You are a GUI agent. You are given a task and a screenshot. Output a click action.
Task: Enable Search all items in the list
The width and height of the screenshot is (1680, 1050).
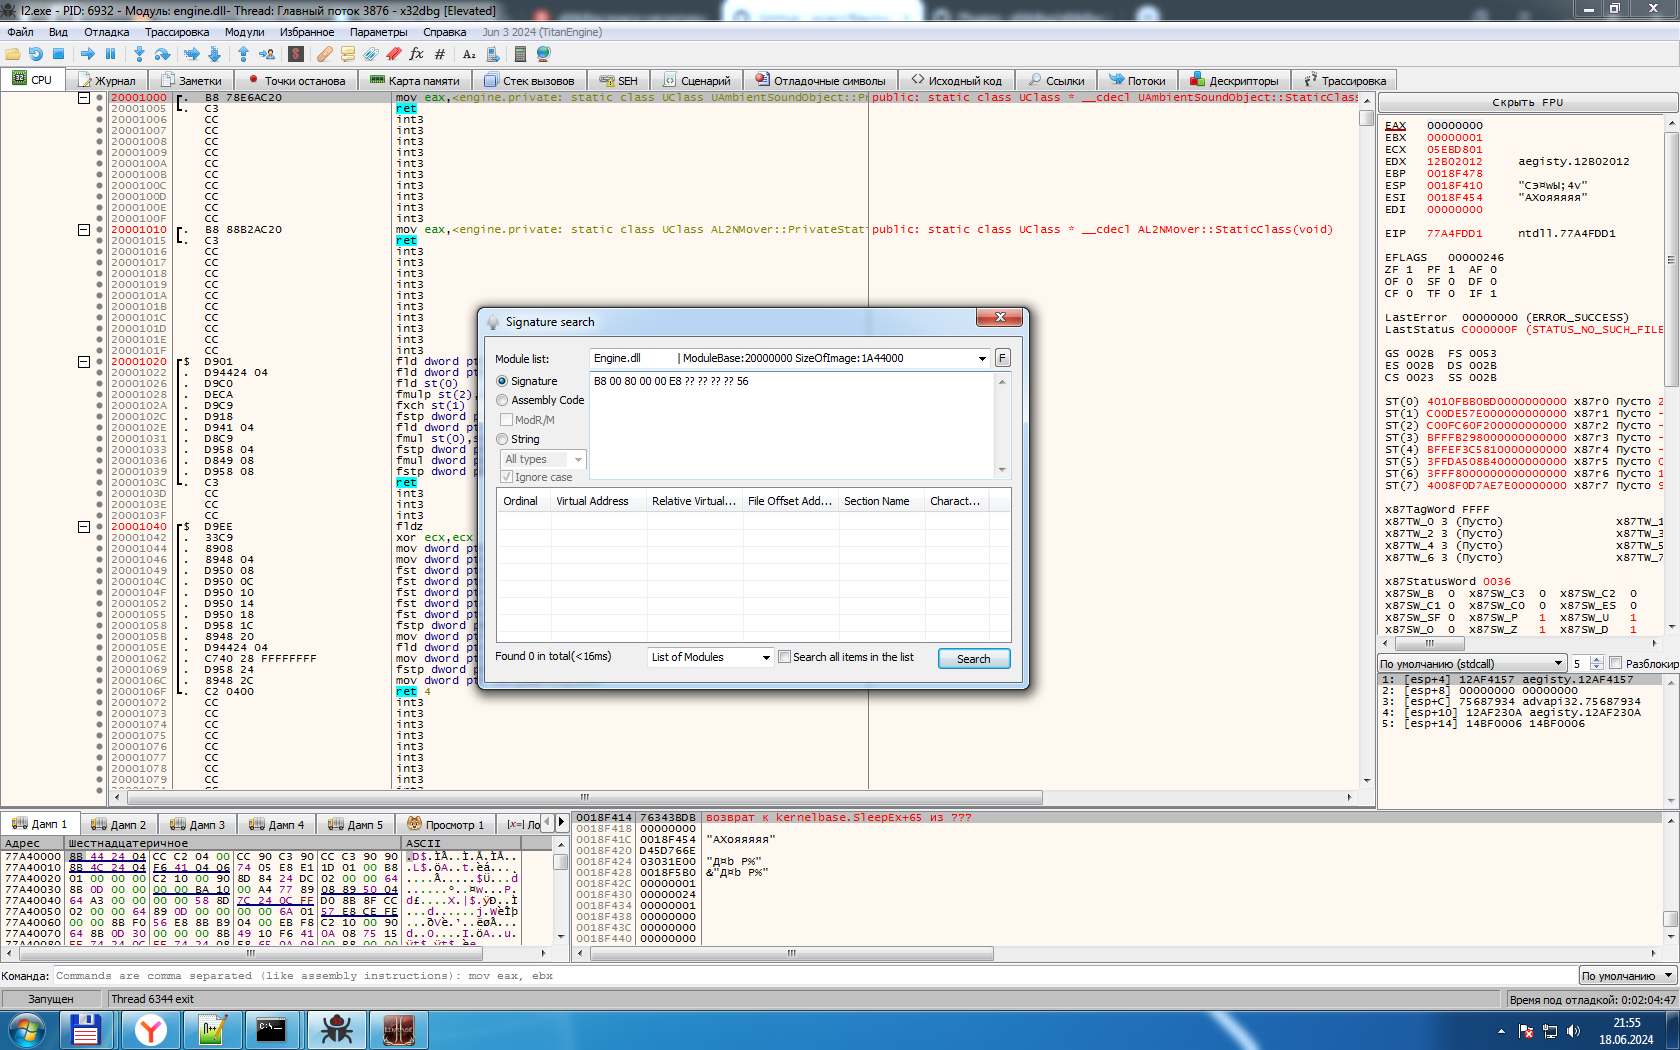785,657
